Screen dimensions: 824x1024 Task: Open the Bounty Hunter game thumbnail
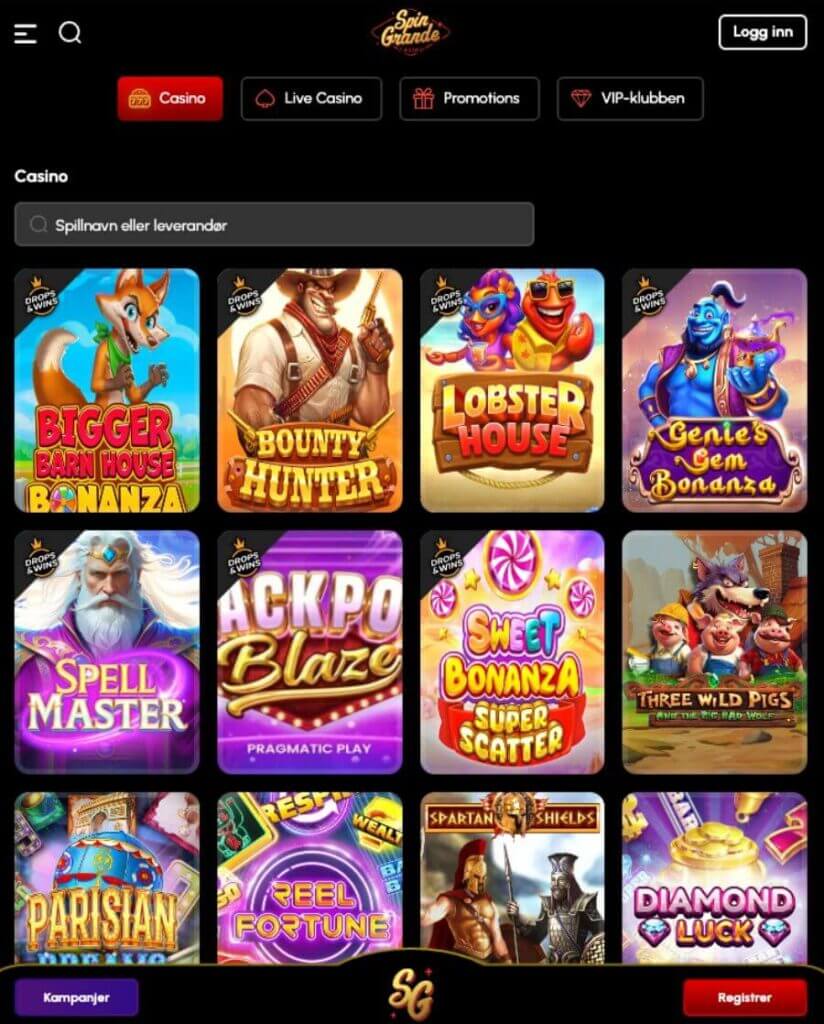click(309, 390)
